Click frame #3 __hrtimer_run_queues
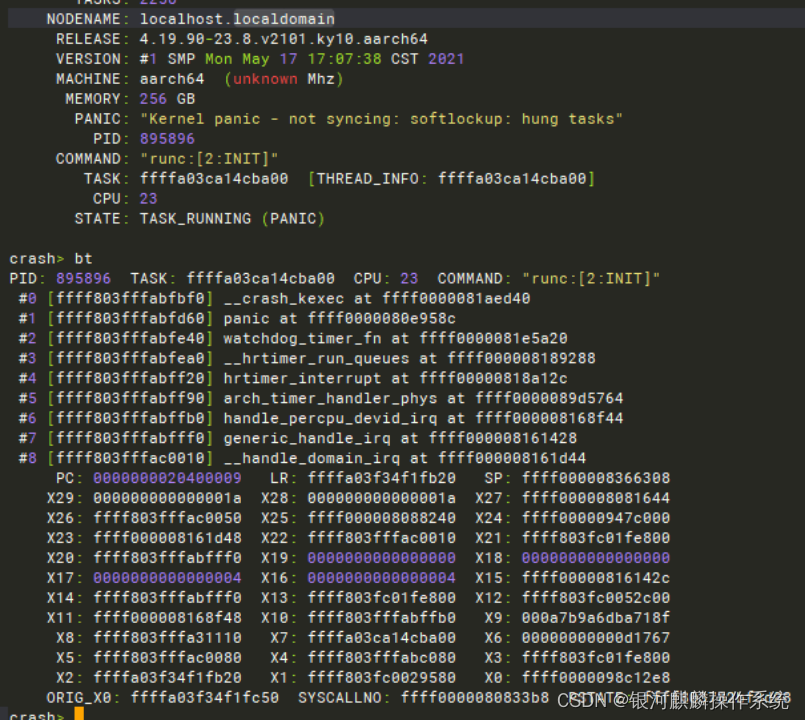This screenshot has height=720, width=805. point(307,358)
